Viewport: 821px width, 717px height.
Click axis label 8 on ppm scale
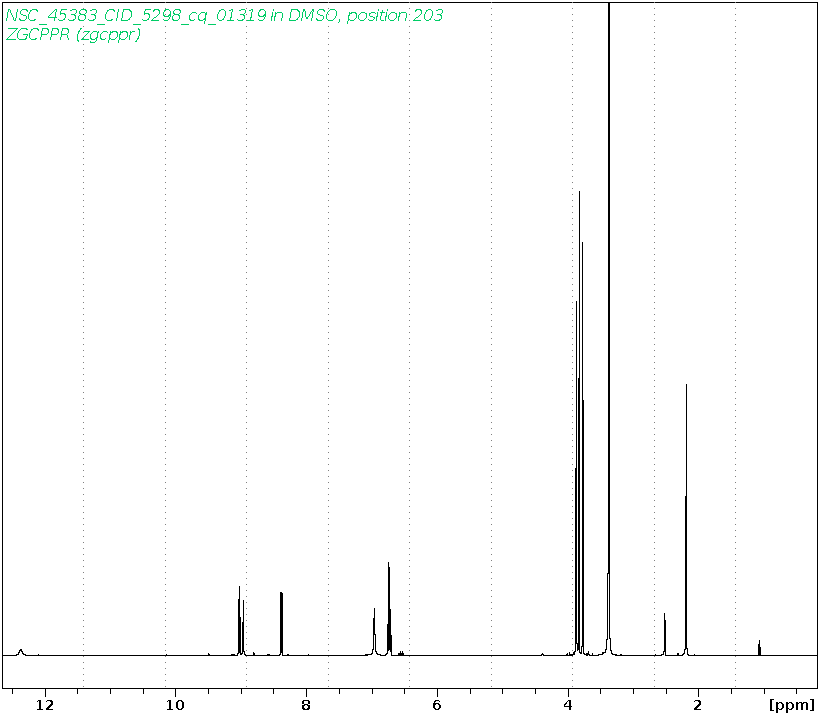pyautogui.click(x=306, y=705)
